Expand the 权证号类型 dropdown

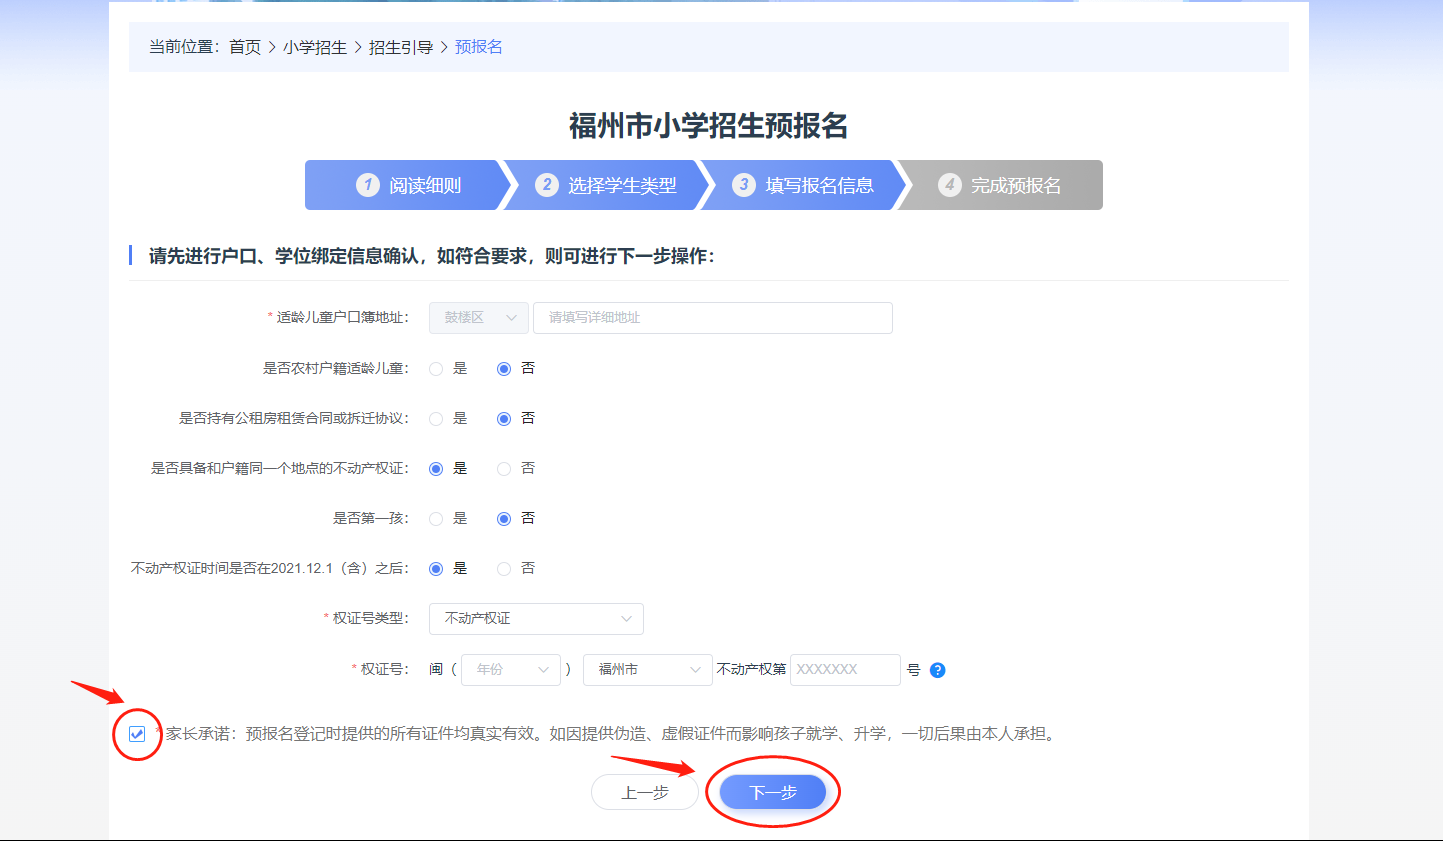tap(536, 619)
